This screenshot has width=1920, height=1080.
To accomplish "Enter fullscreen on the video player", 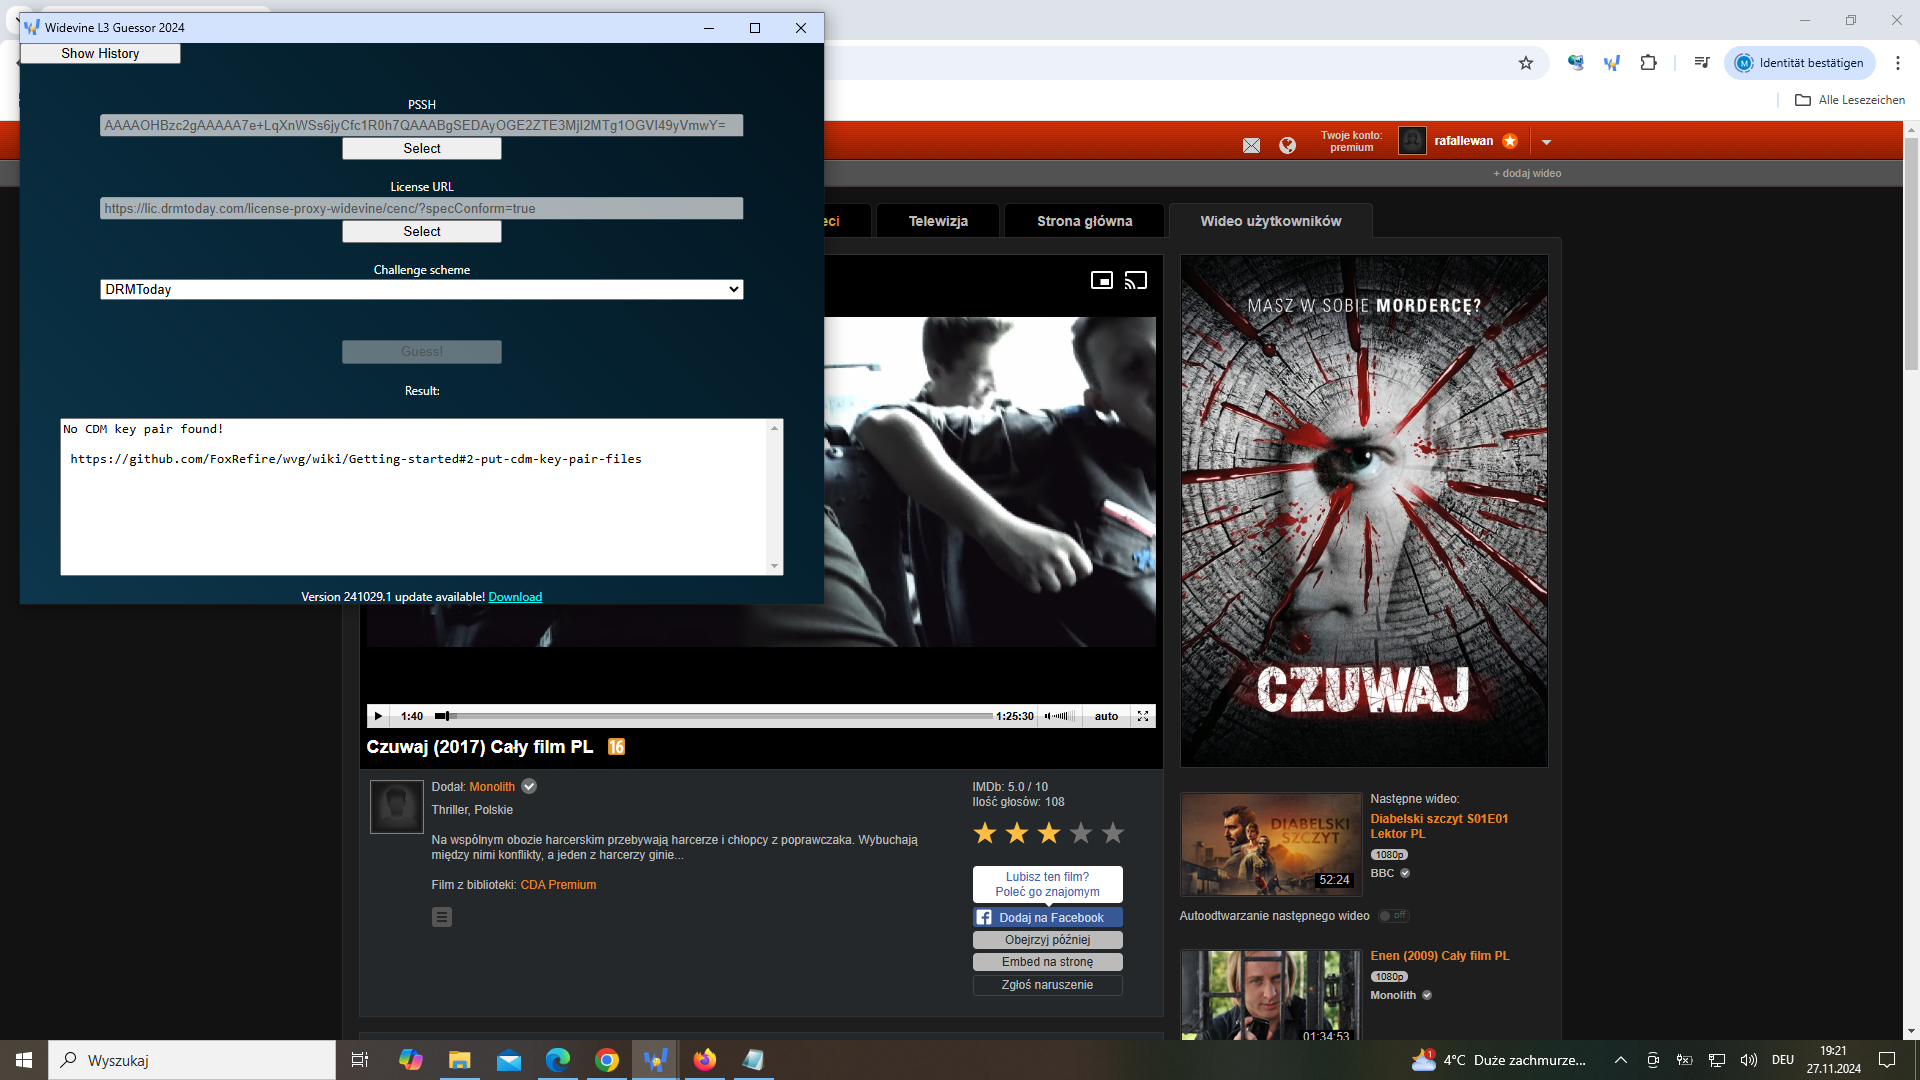I will point(1143,716).
